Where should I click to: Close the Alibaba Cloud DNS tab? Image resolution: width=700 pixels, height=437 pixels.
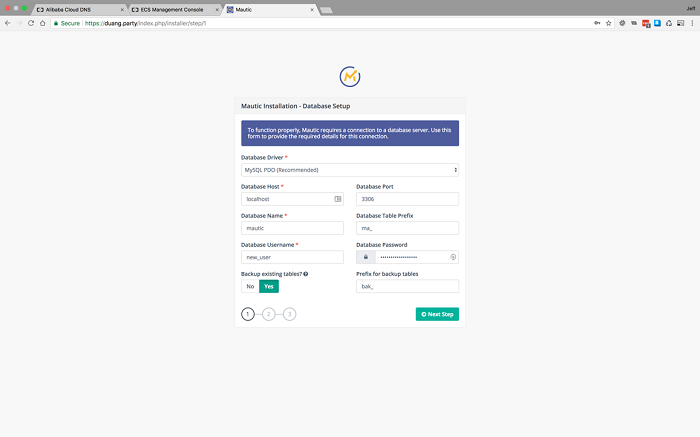(122, 10)
